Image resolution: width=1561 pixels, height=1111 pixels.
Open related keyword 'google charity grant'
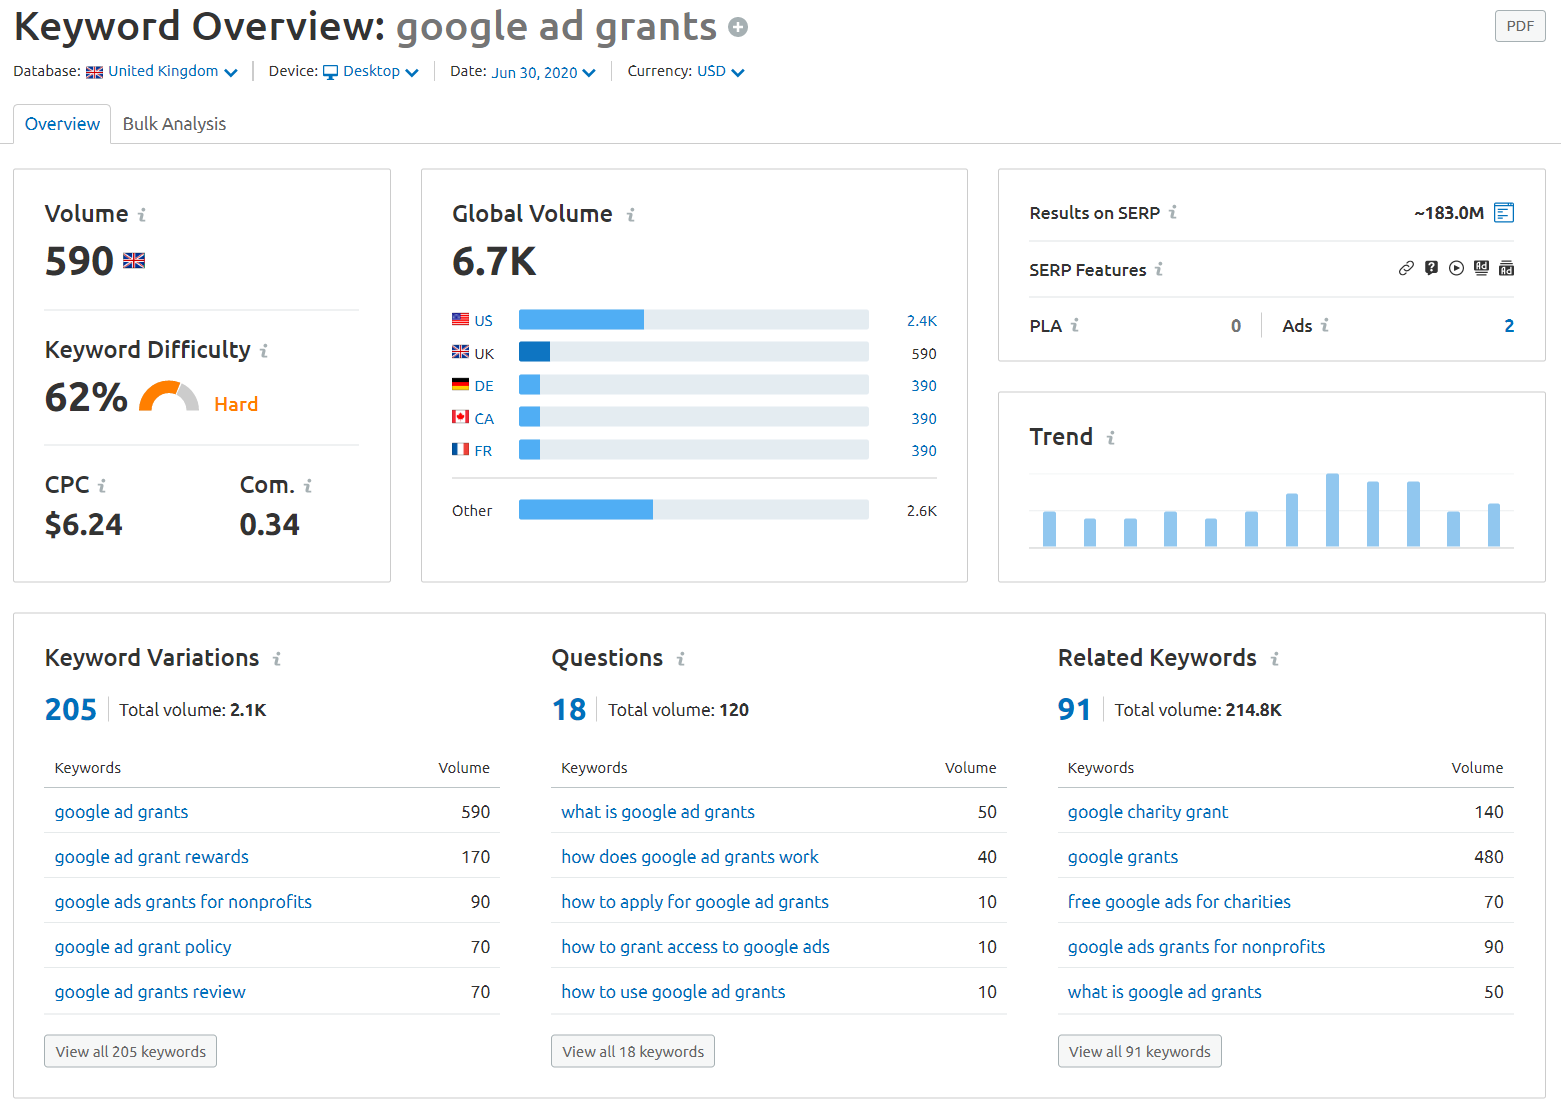pyautogui.click(x=1148, y=812)
